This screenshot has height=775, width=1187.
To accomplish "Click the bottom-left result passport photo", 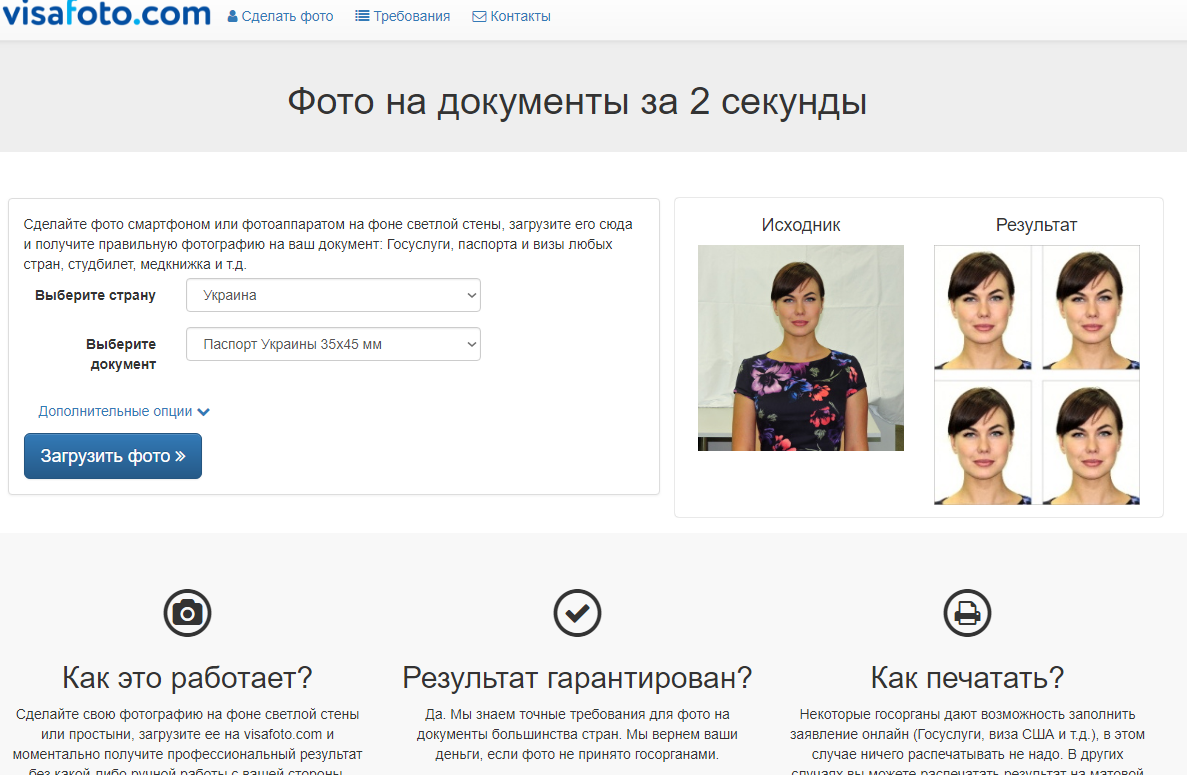I will click(983, 442).
